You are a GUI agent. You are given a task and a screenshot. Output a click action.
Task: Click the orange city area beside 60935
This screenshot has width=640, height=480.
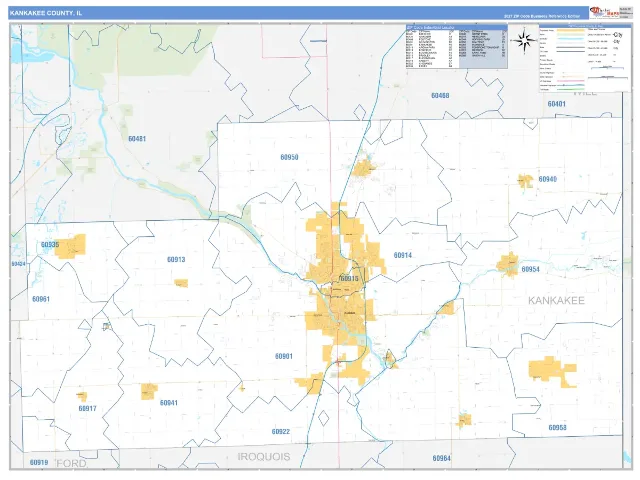point(71,247)
